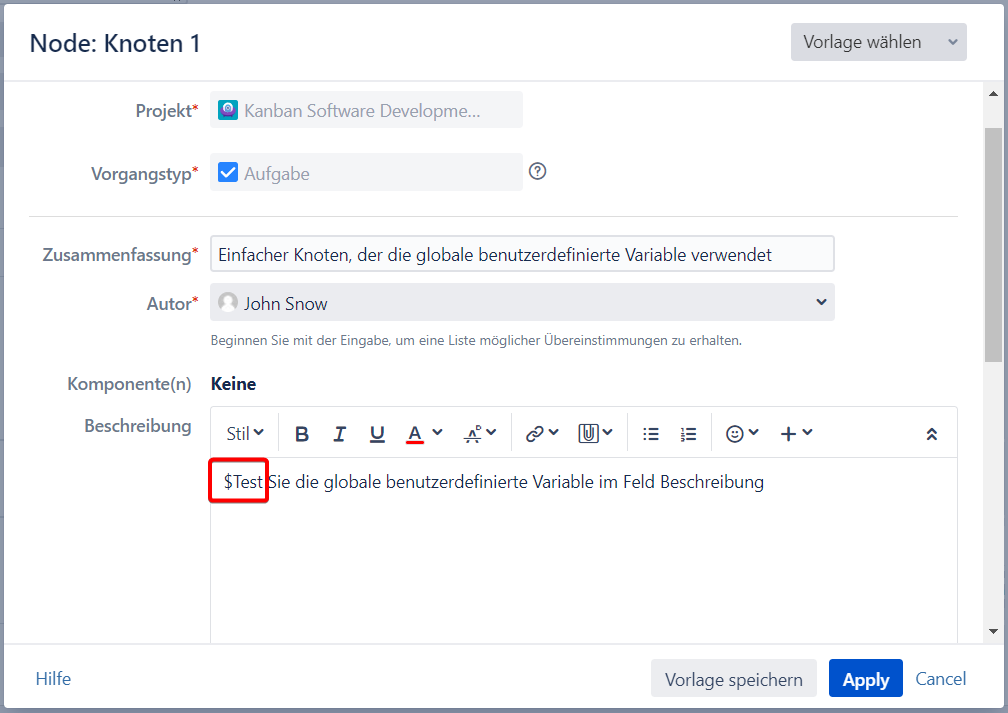This screenshot has width=1008, height=713.
Task: Click the Apply button
Action: pyautogui.click(x=865, y=679)
